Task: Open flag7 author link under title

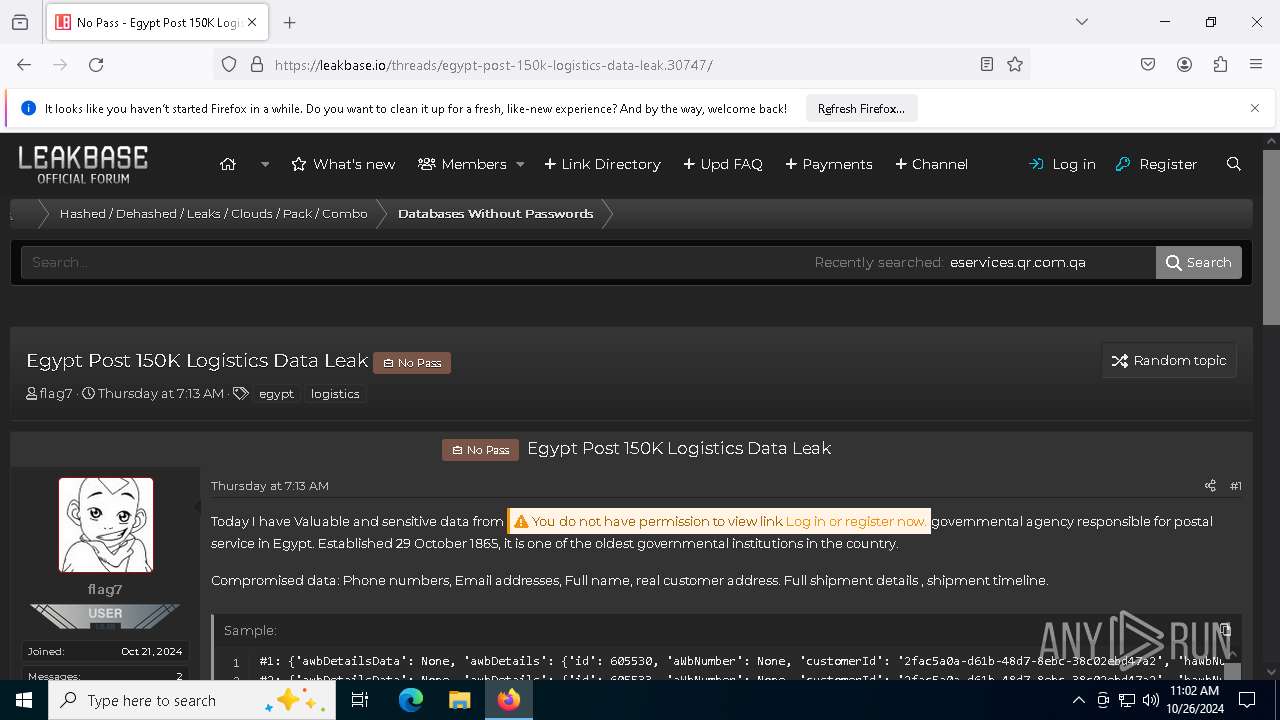Action: (x=56, y=394)
